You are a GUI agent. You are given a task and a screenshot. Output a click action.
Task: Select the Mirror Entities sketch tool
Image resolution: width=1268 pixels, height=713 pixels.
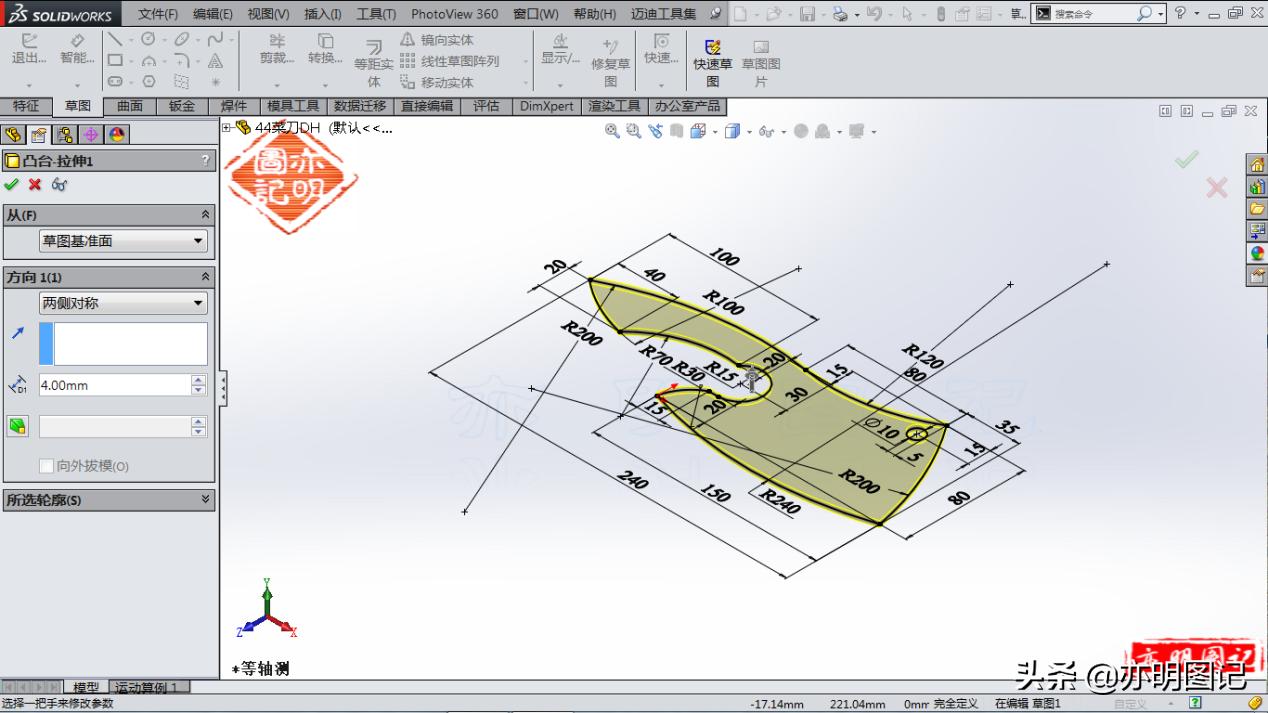click(x=436, y=40)
